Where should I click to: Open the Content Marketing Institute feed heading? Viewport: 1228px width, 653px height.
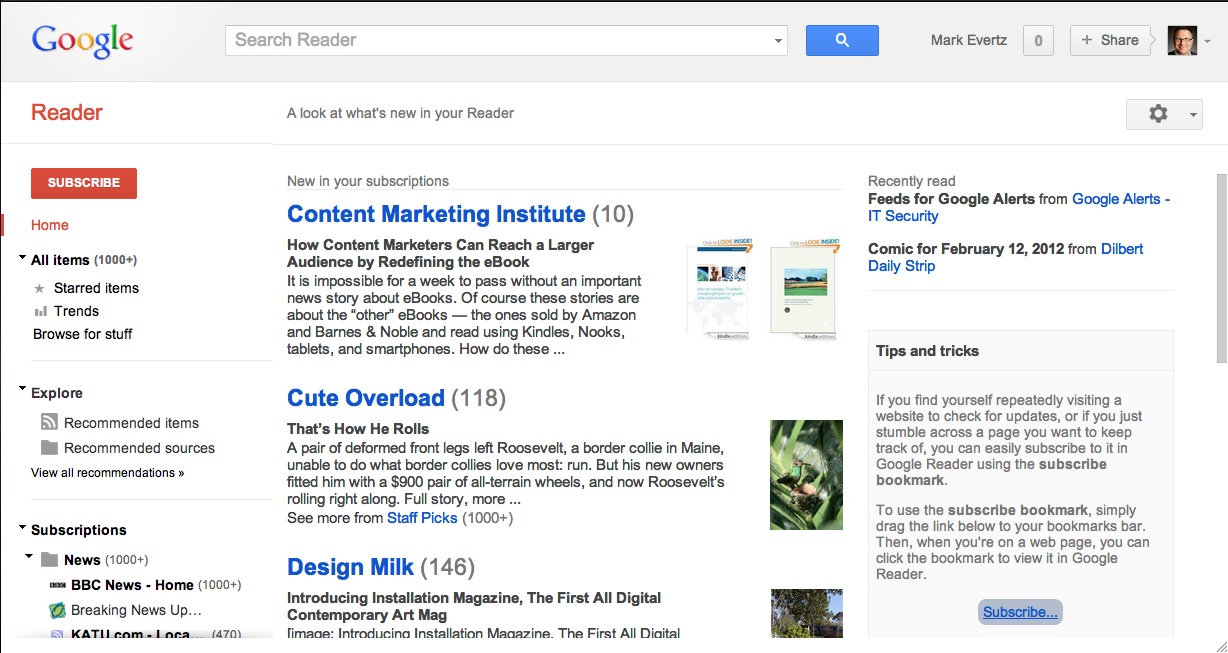point(436,214)
